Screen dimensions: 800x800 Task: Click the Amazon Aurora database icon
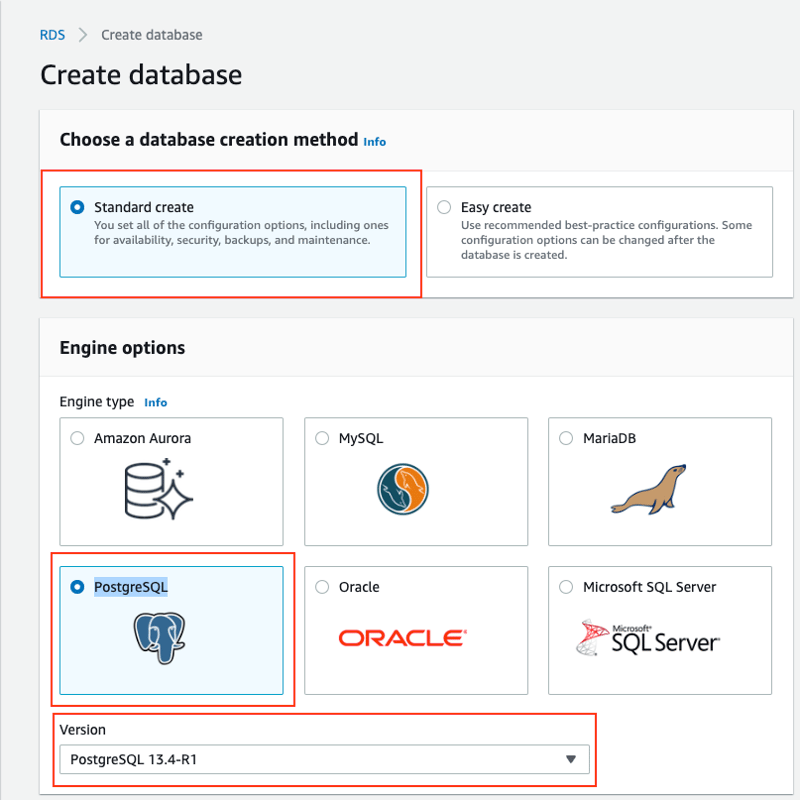pos(158,489)
